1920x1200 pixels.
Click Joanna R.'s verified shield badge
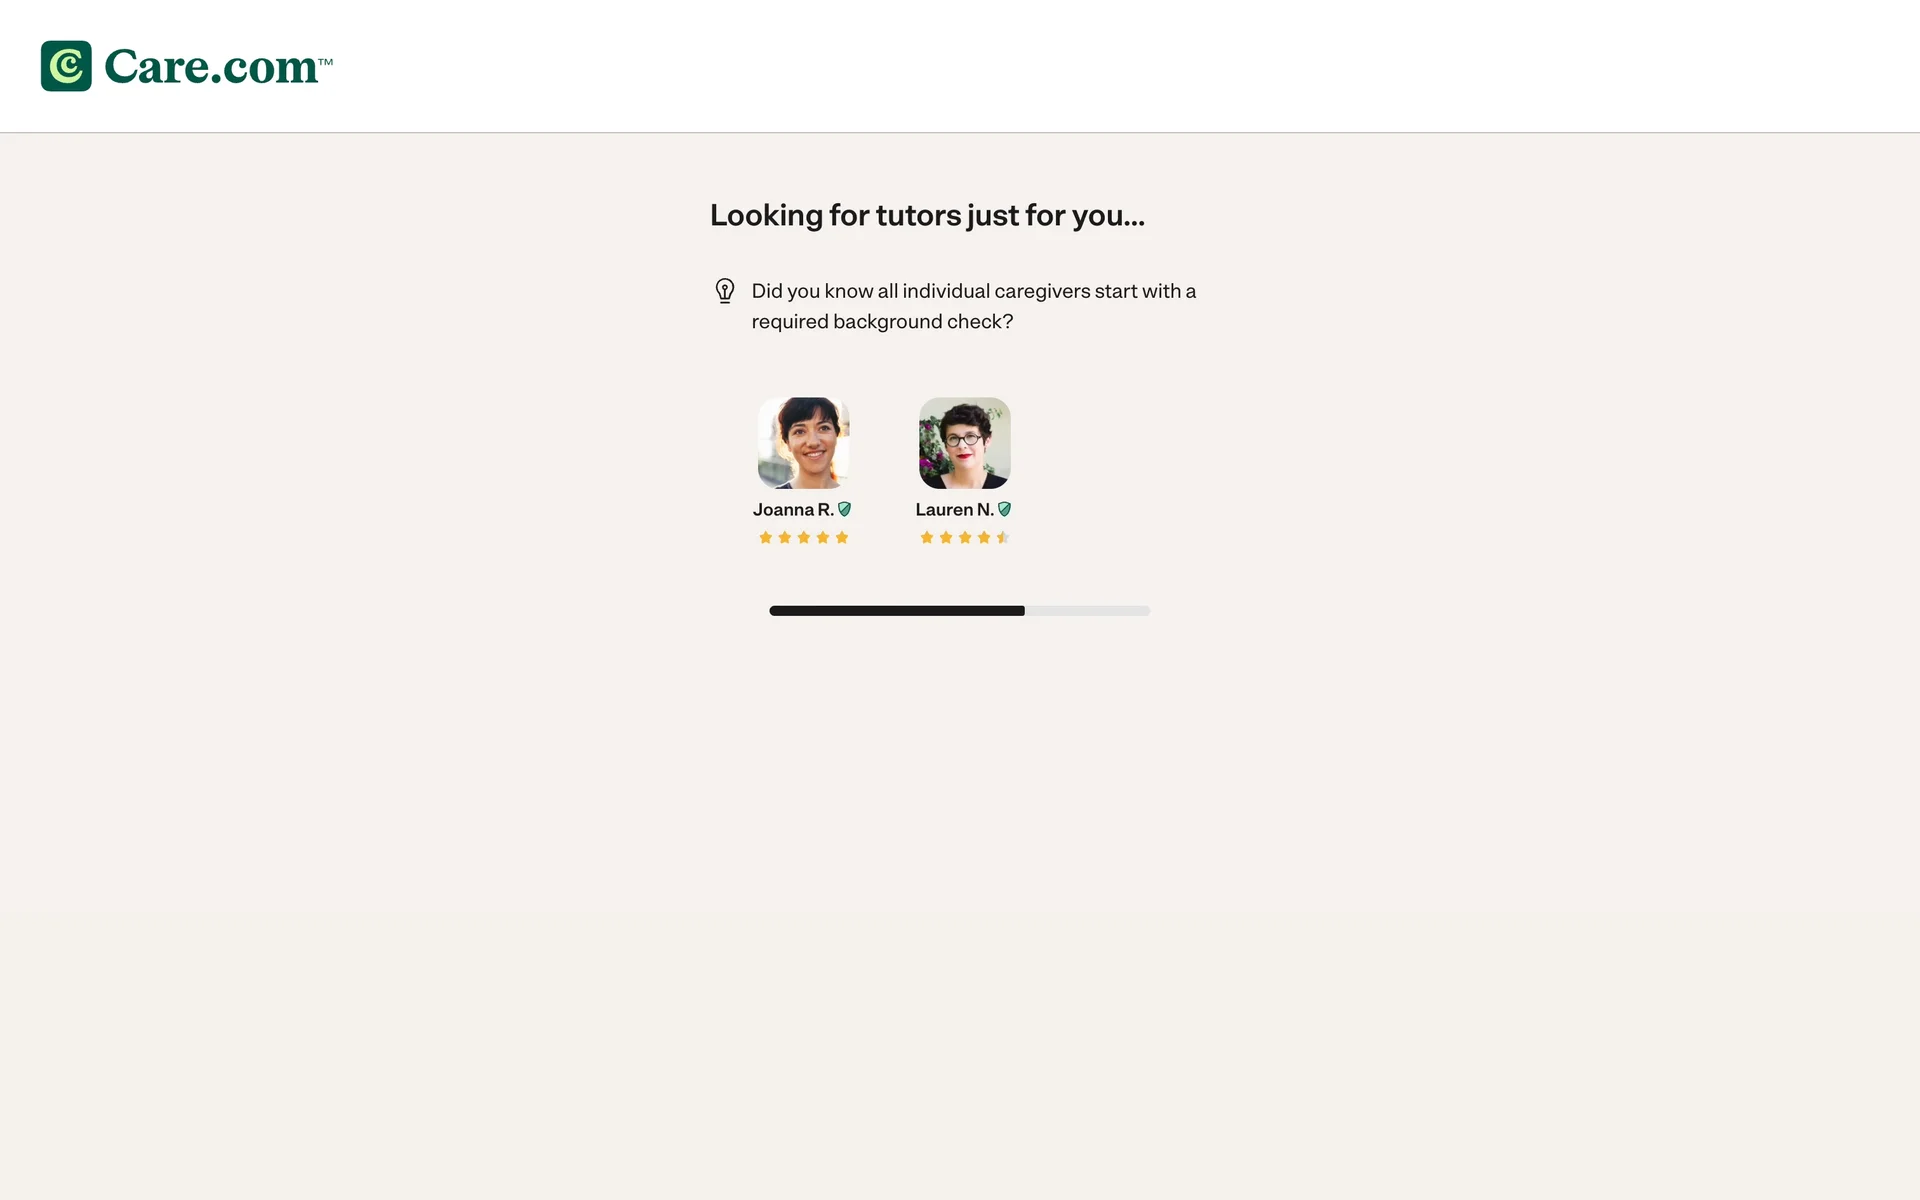[845, 509]
